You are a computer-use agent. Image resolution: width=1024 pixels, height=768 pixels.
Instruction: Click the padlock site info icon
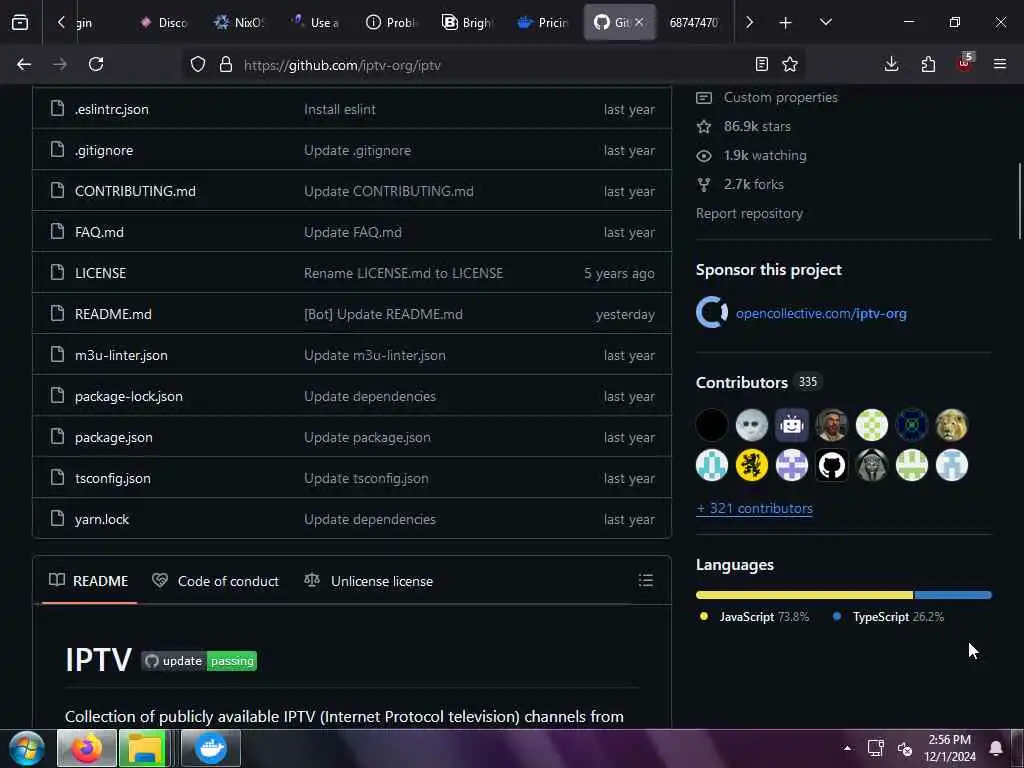coord(226,64)
